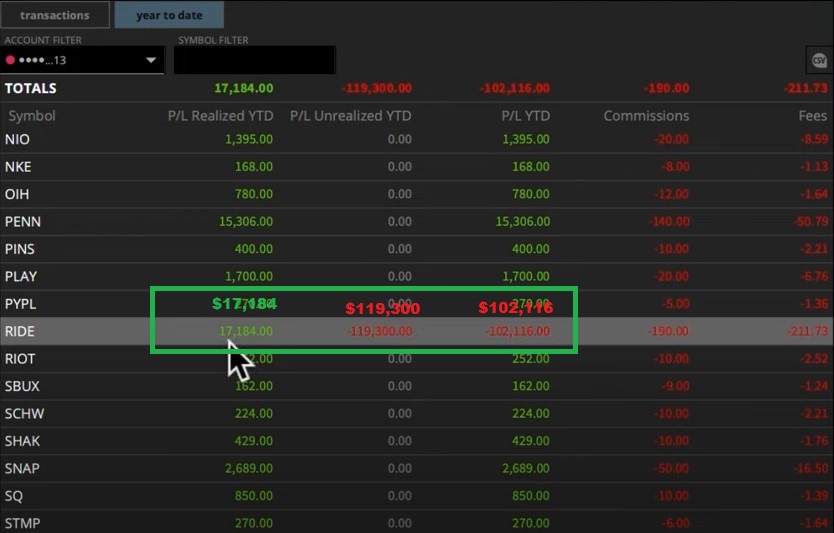Select the SNAP symbol row
834x533 pixels.
pos(417,468)
